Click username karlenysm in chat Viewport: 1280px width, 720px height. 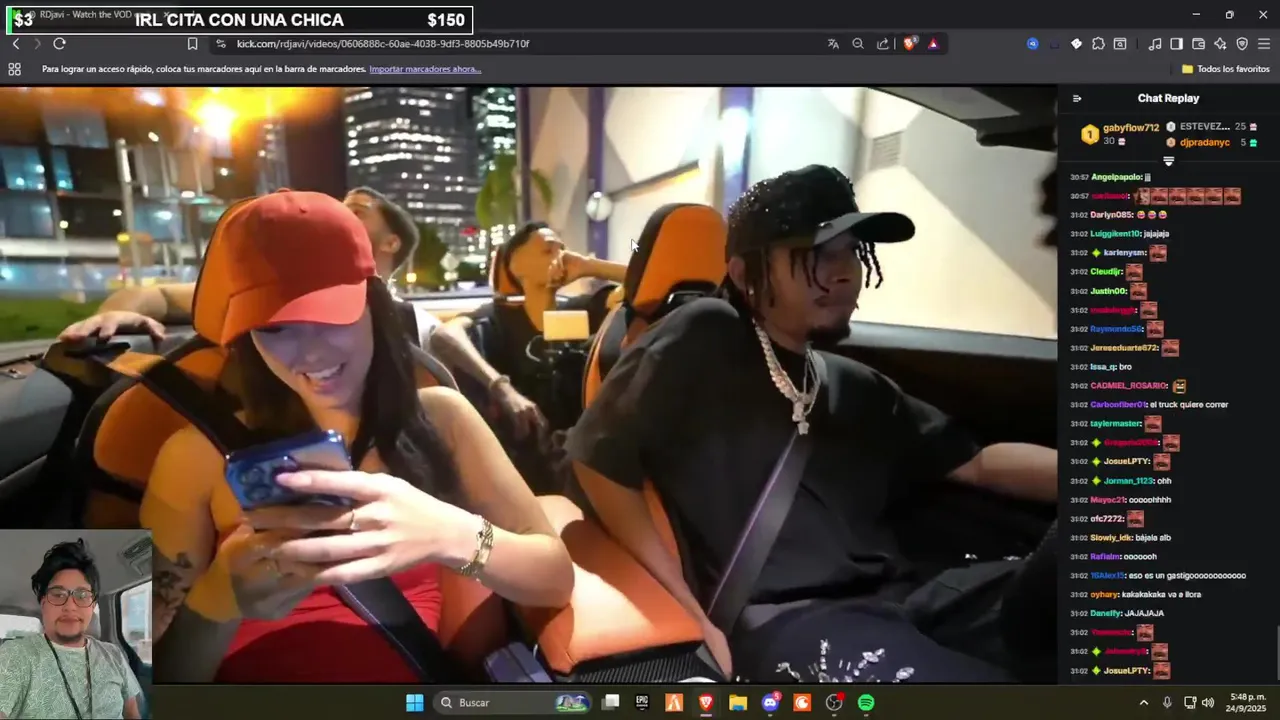1124,253
